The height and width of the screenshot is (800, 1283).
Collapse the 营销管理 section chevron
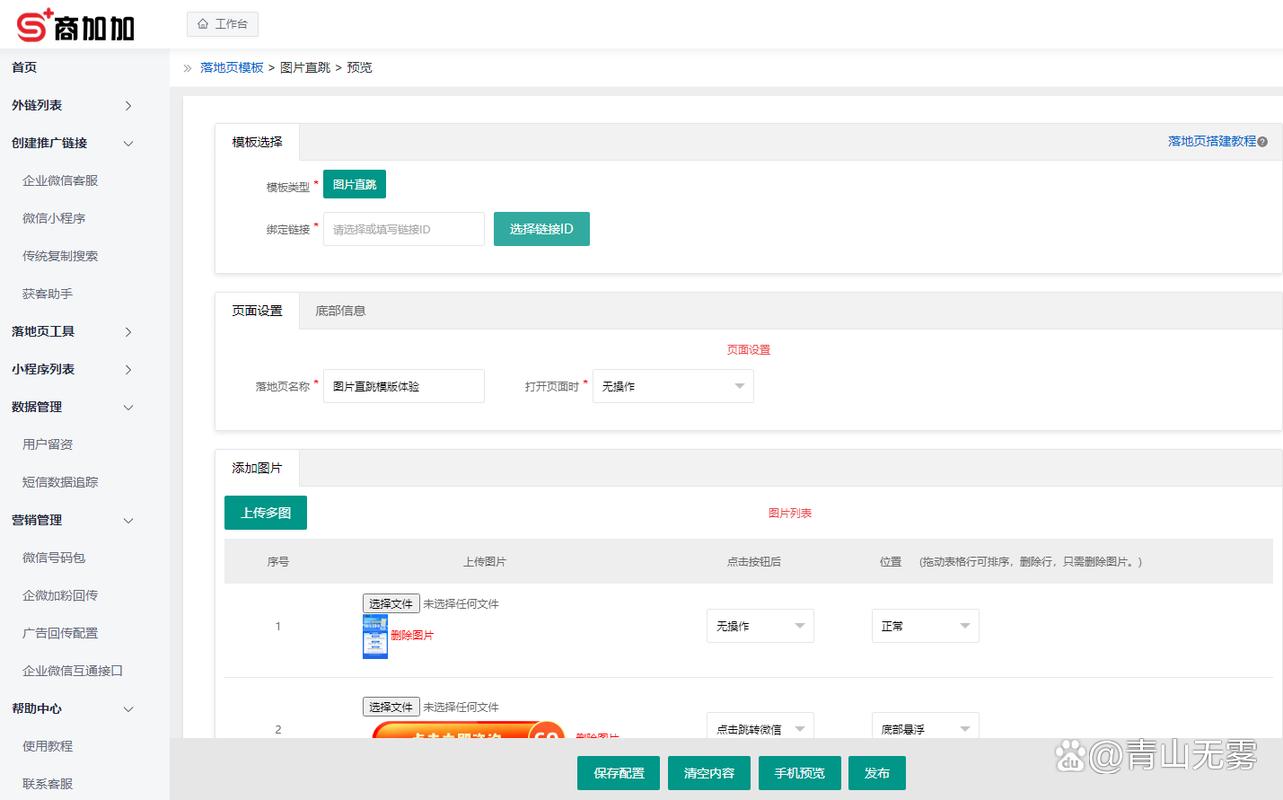tap(128, 520)
